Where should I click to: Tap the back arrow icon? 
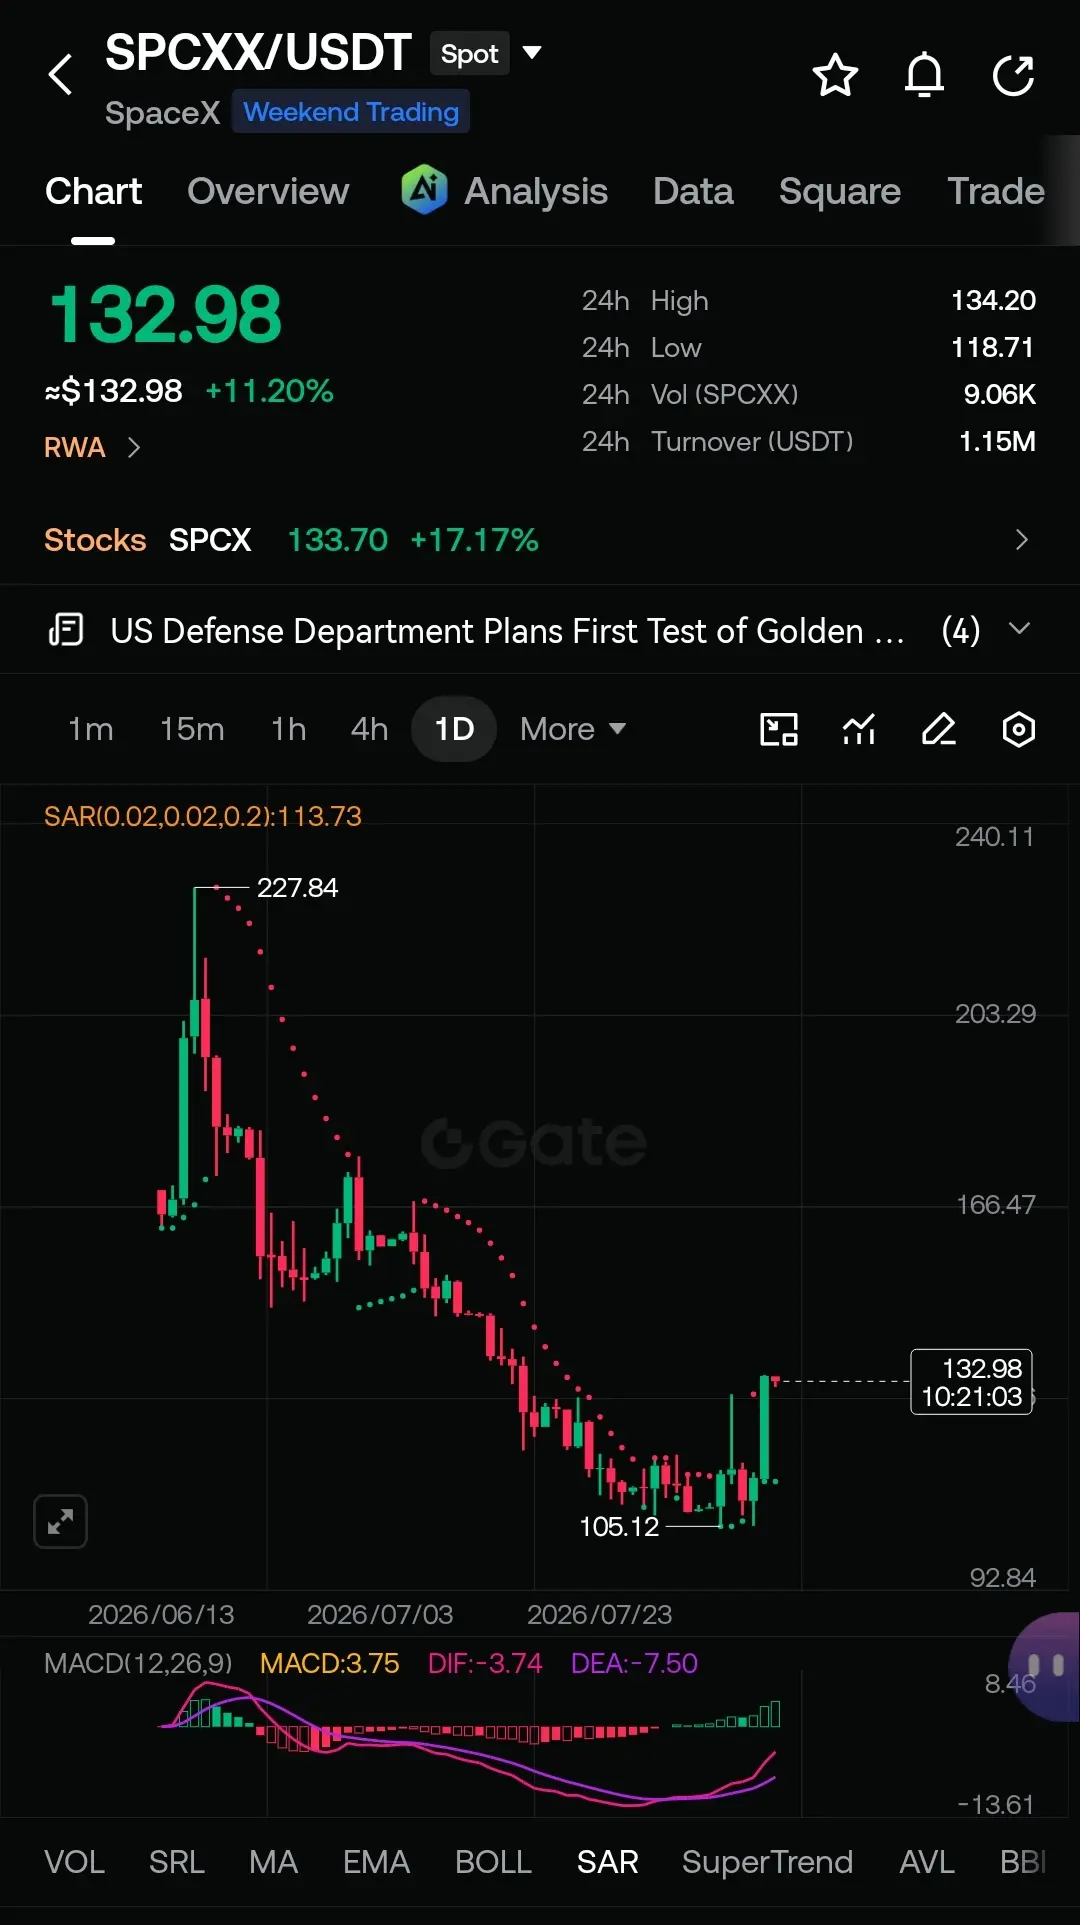pos(61,75)
